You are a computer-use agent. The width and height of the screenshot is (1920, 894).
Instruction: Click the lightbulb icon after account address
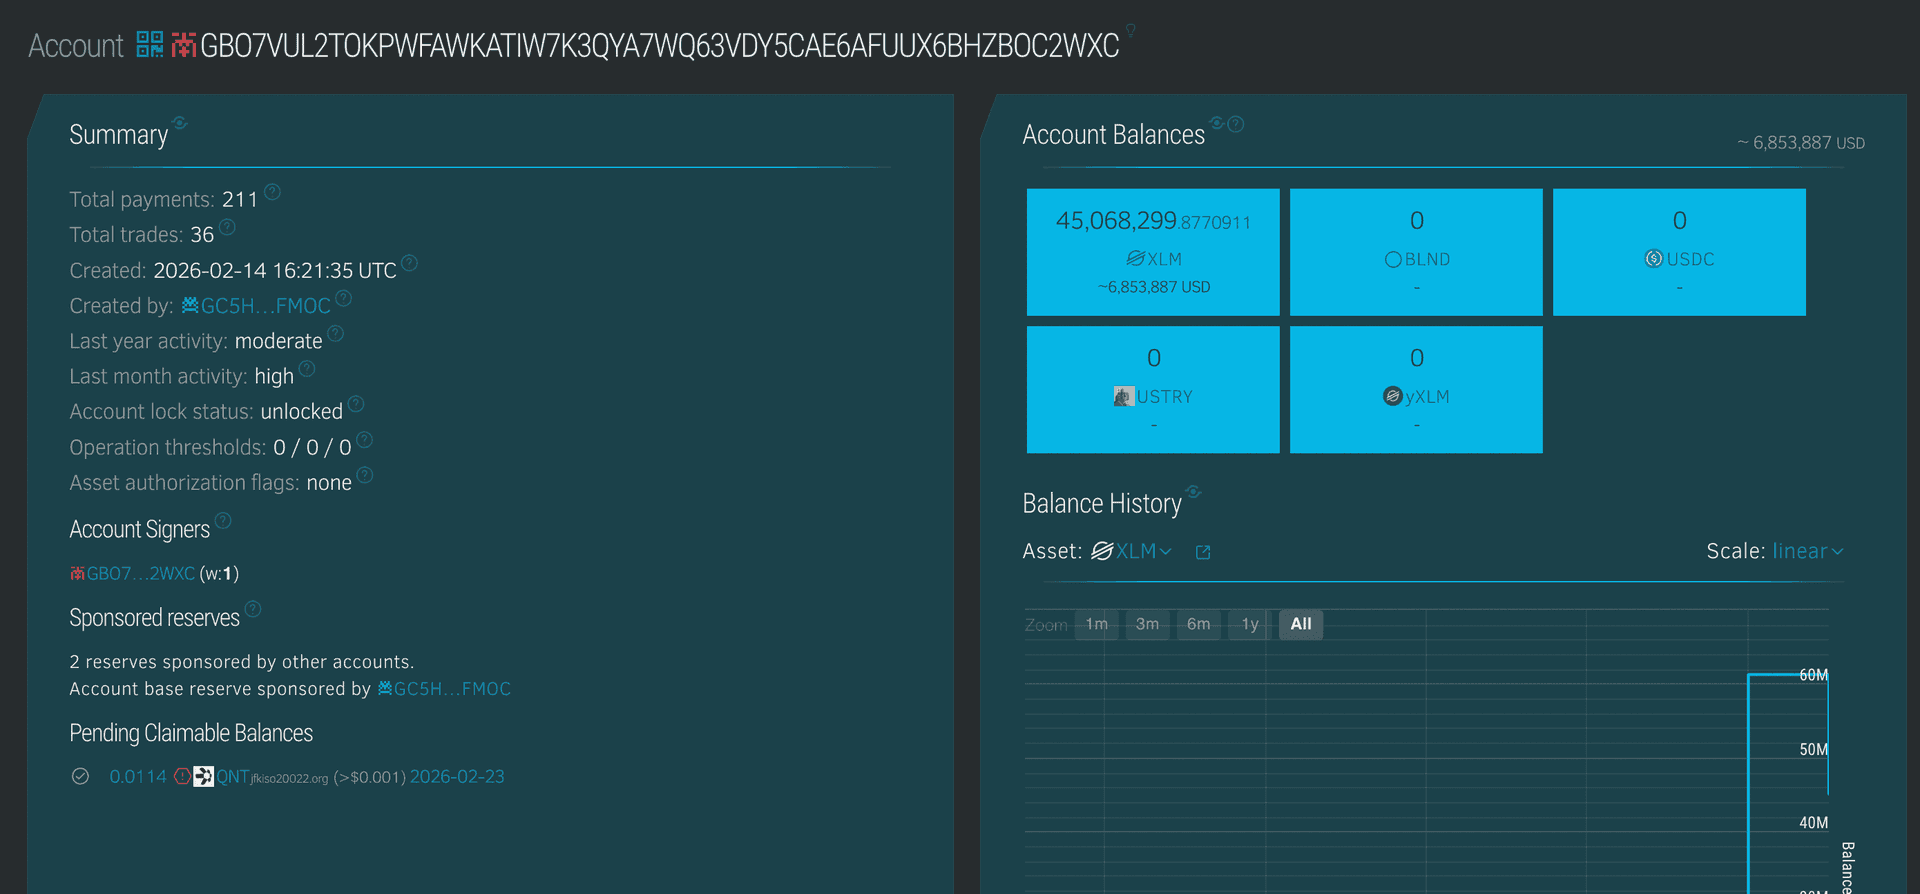tap(1130, 30)
